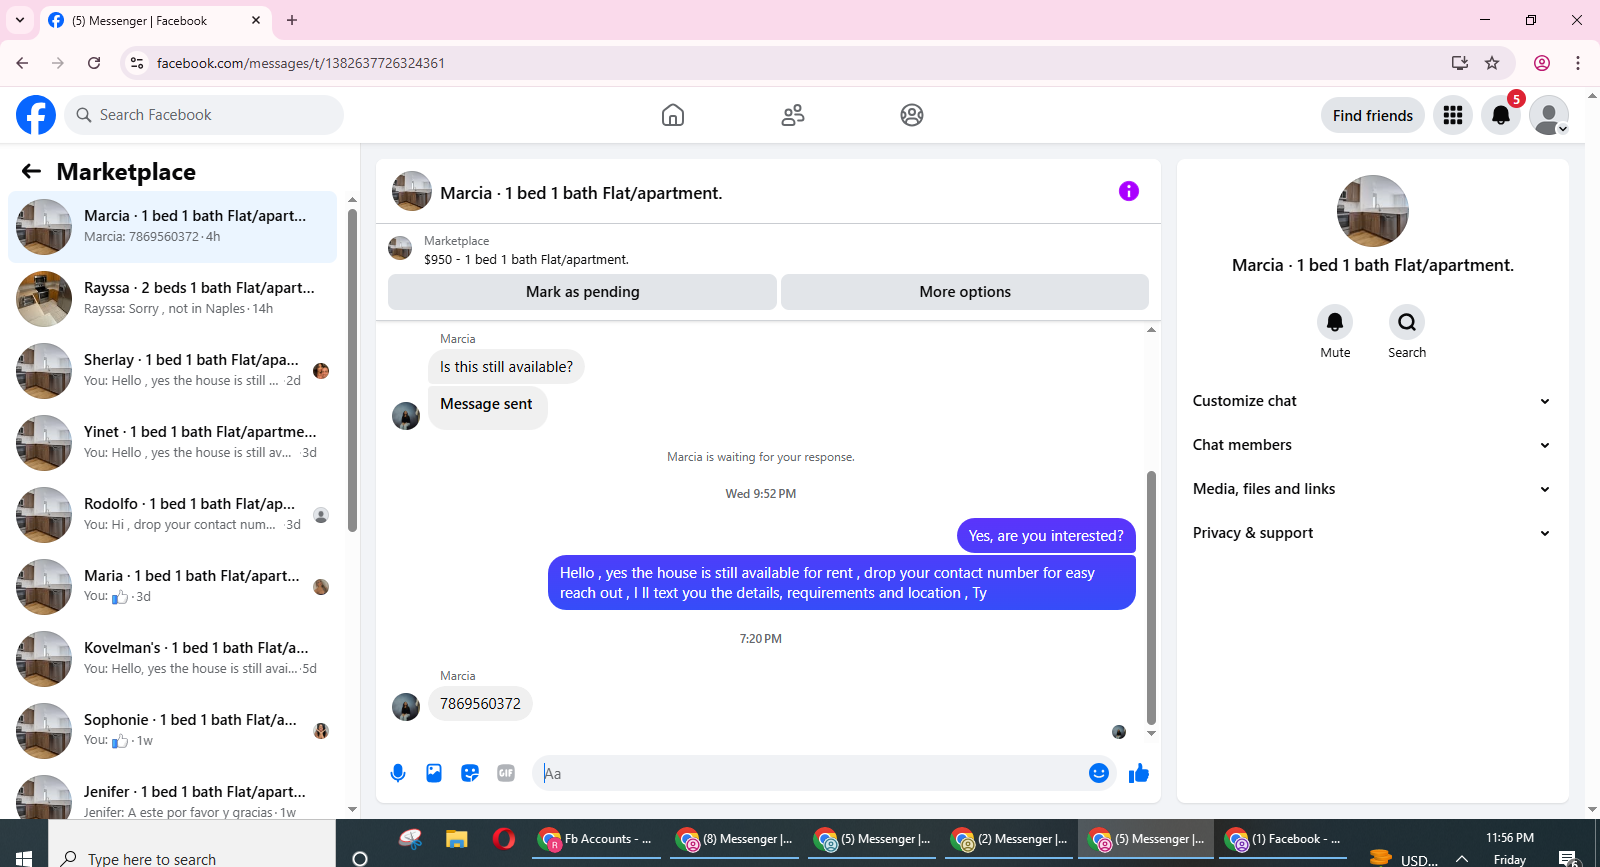Viewport: 1600px width, 867px height.
Task: Go back using the Marketplace back arrow
Action: coord(31,171)
